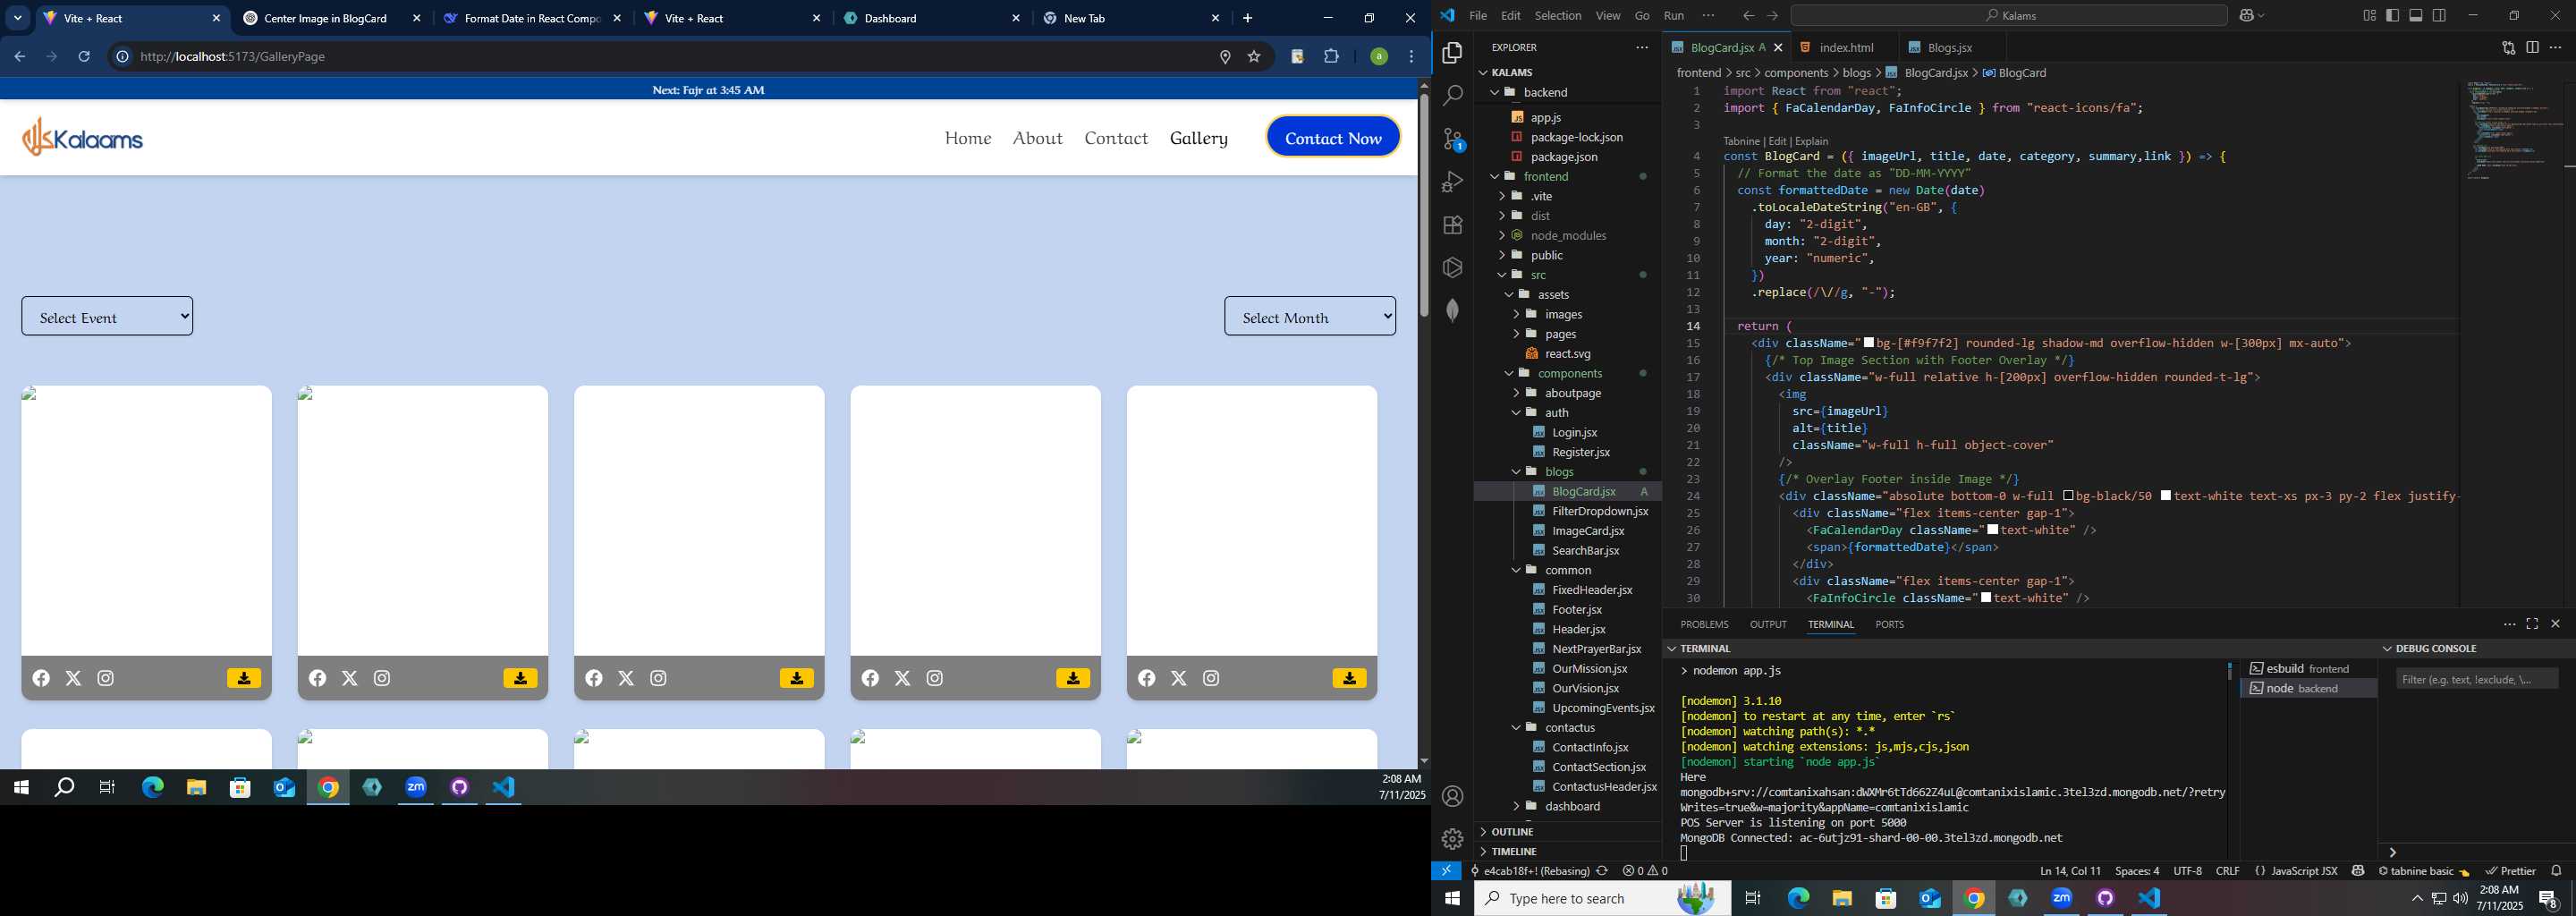The image size is (2576, 916).
Task: Open the Select Month dropdown
Action: 1310,317
